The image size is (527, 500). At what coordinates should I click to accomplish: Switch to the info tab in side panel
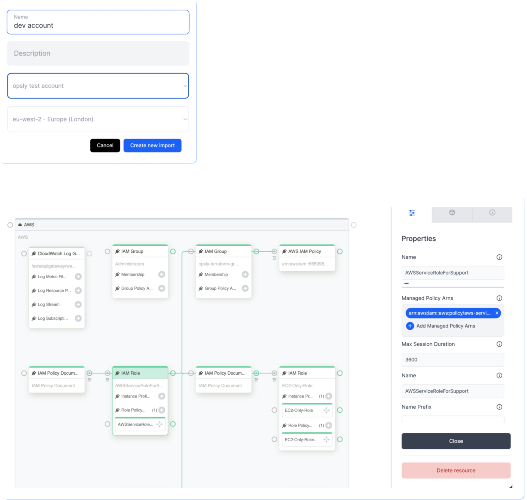tap(492, 213)
